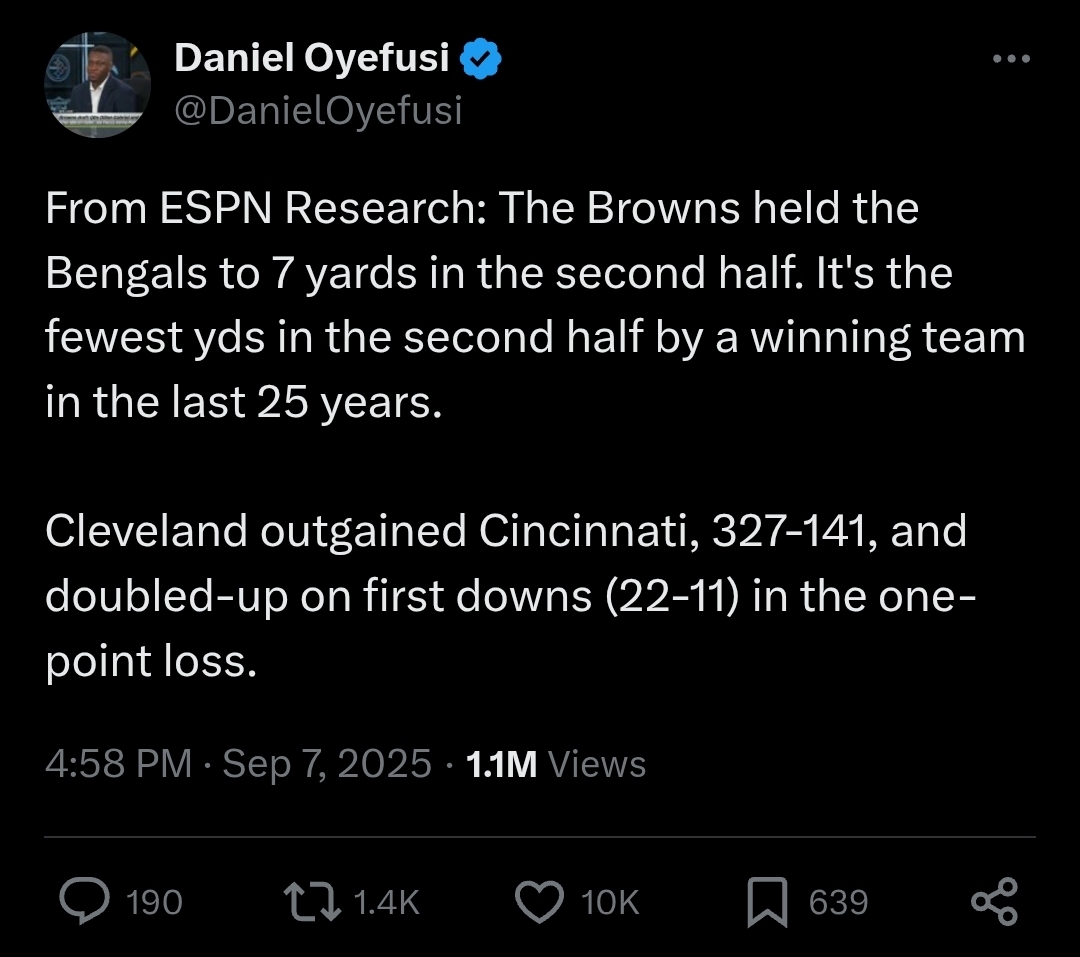
Task: Click the Cleveland outgained Cincinnati paragraph
Action: [x=510, y=596]
